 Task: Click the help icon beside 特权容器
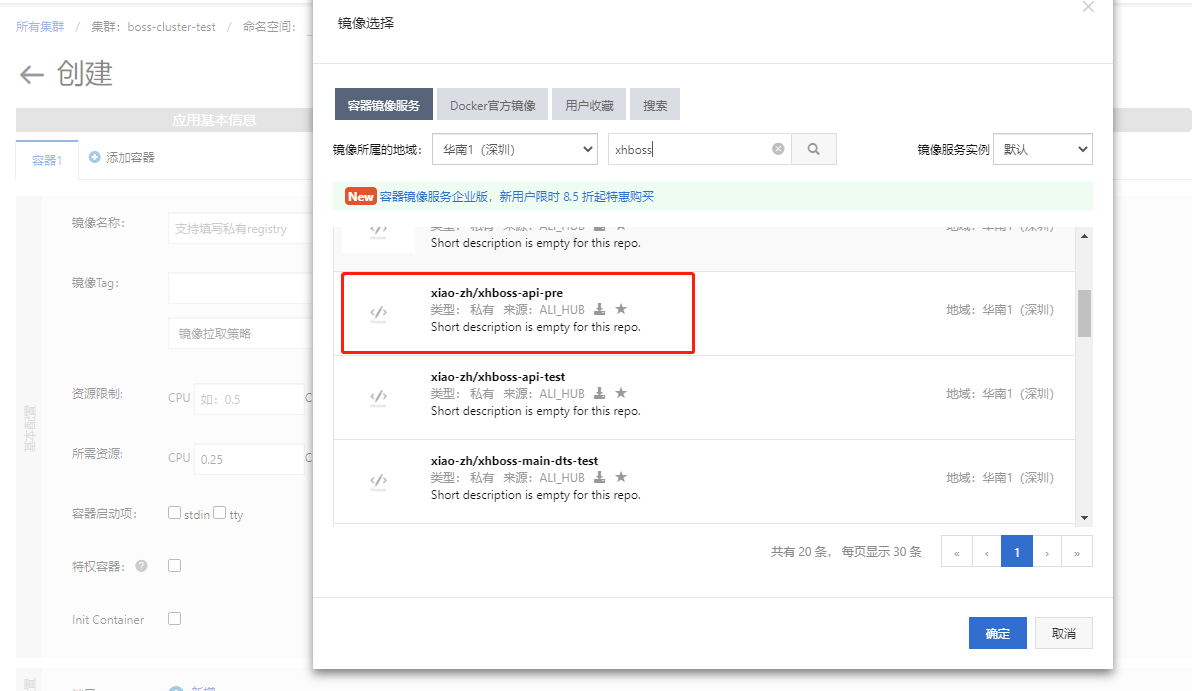141,566
